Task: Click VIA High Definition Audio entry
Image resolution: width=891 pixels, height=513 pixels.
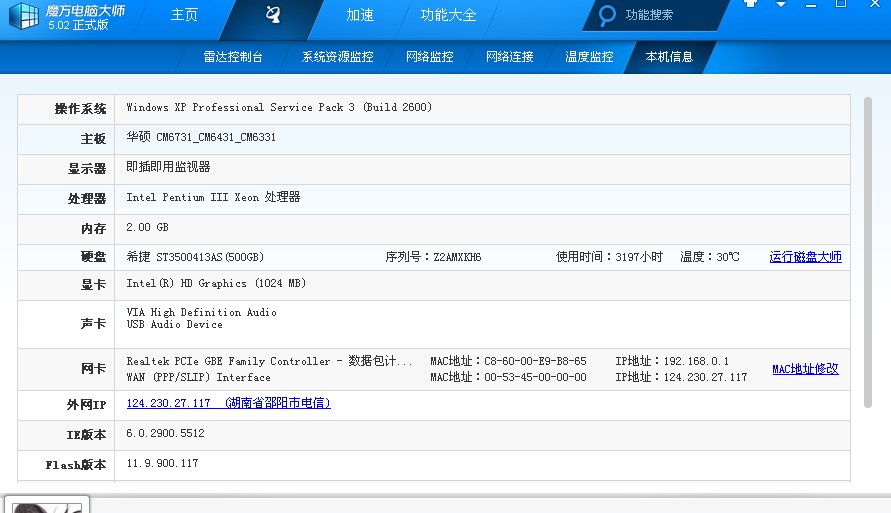Action: pyautogui.click(x=201, y=312)
